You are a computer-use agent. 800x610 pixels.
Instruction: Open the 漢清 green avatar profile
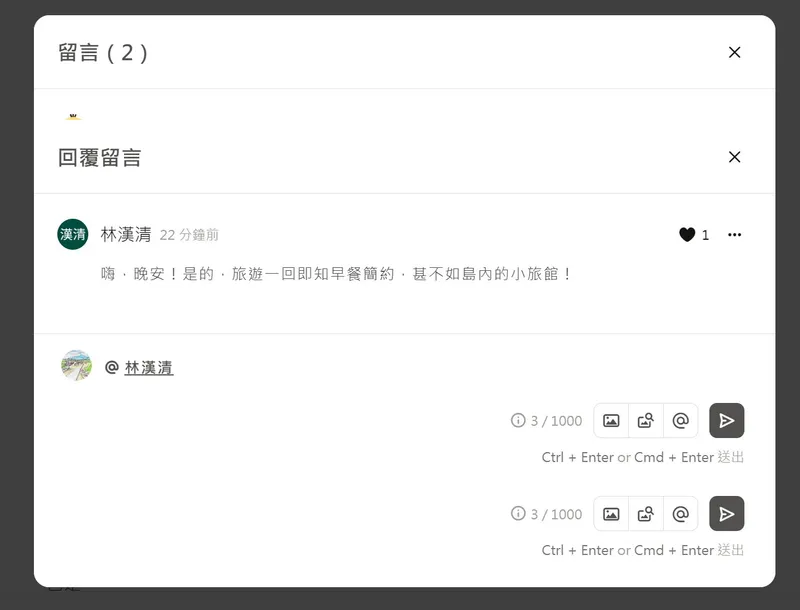(x=72, y=234)
